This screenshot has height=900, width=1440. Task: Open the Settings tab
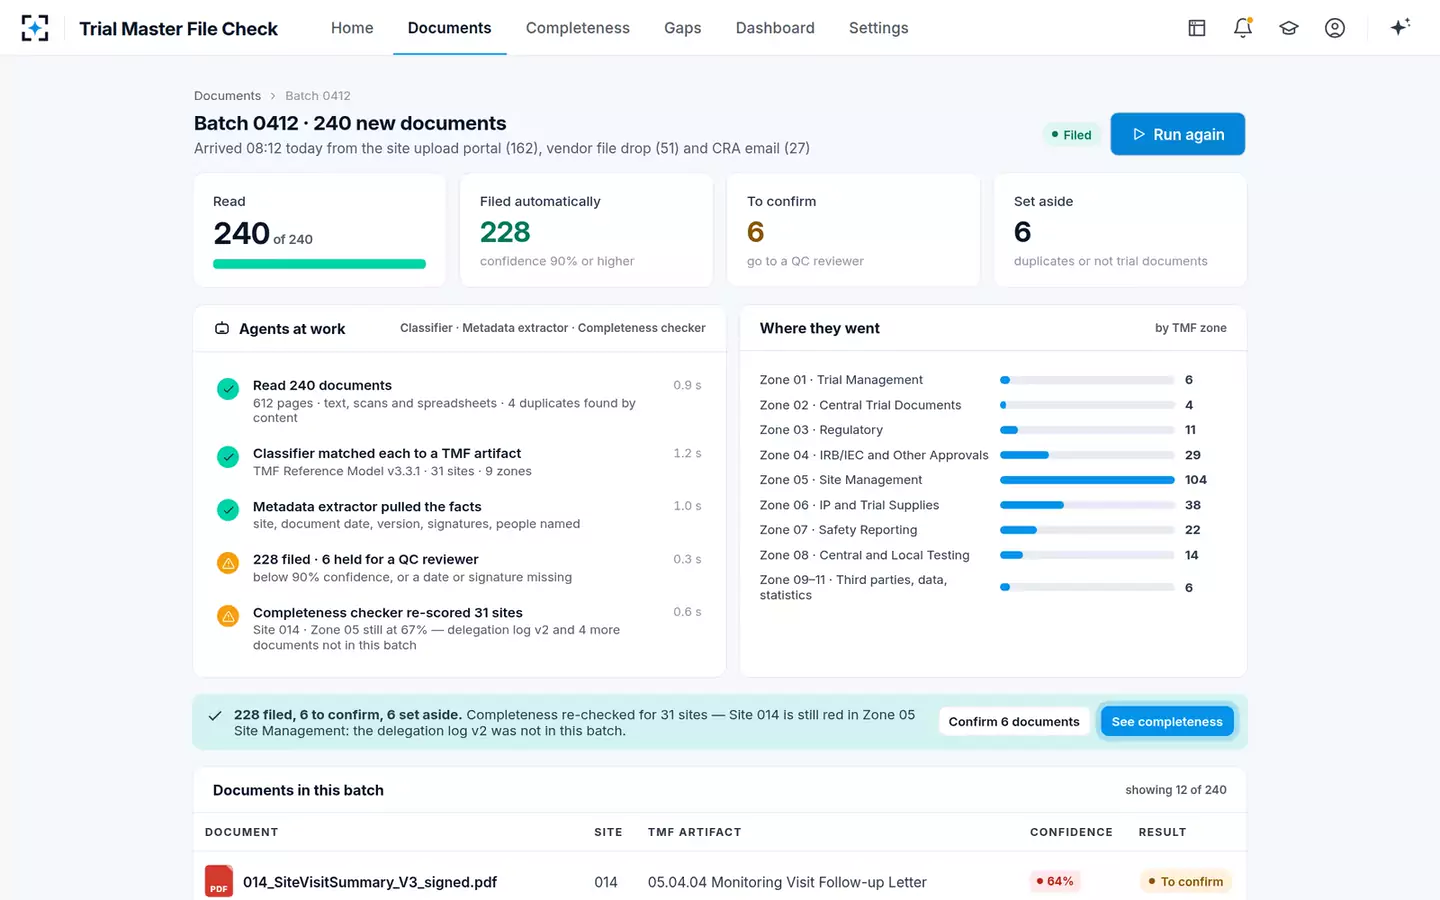879,28
